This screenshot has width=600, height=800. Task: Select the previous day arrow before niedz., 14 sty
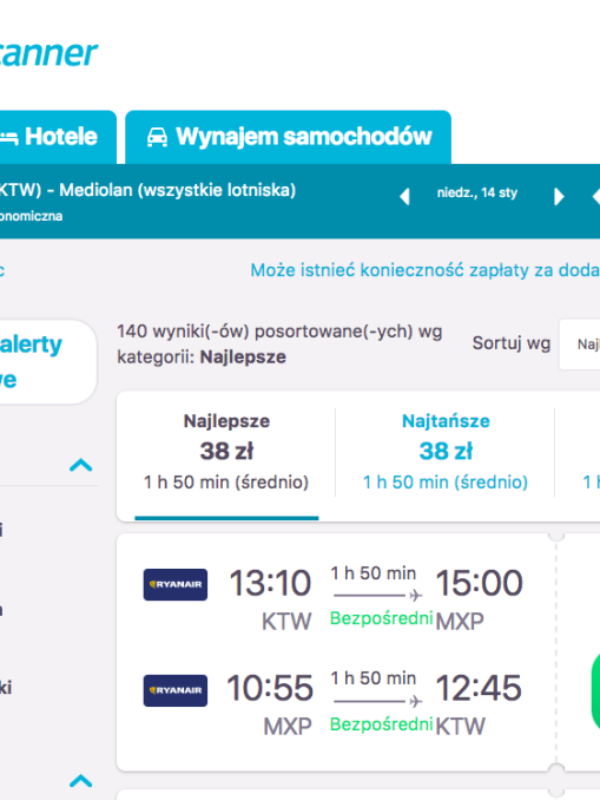pyautogui.click(x=404, y=196)
